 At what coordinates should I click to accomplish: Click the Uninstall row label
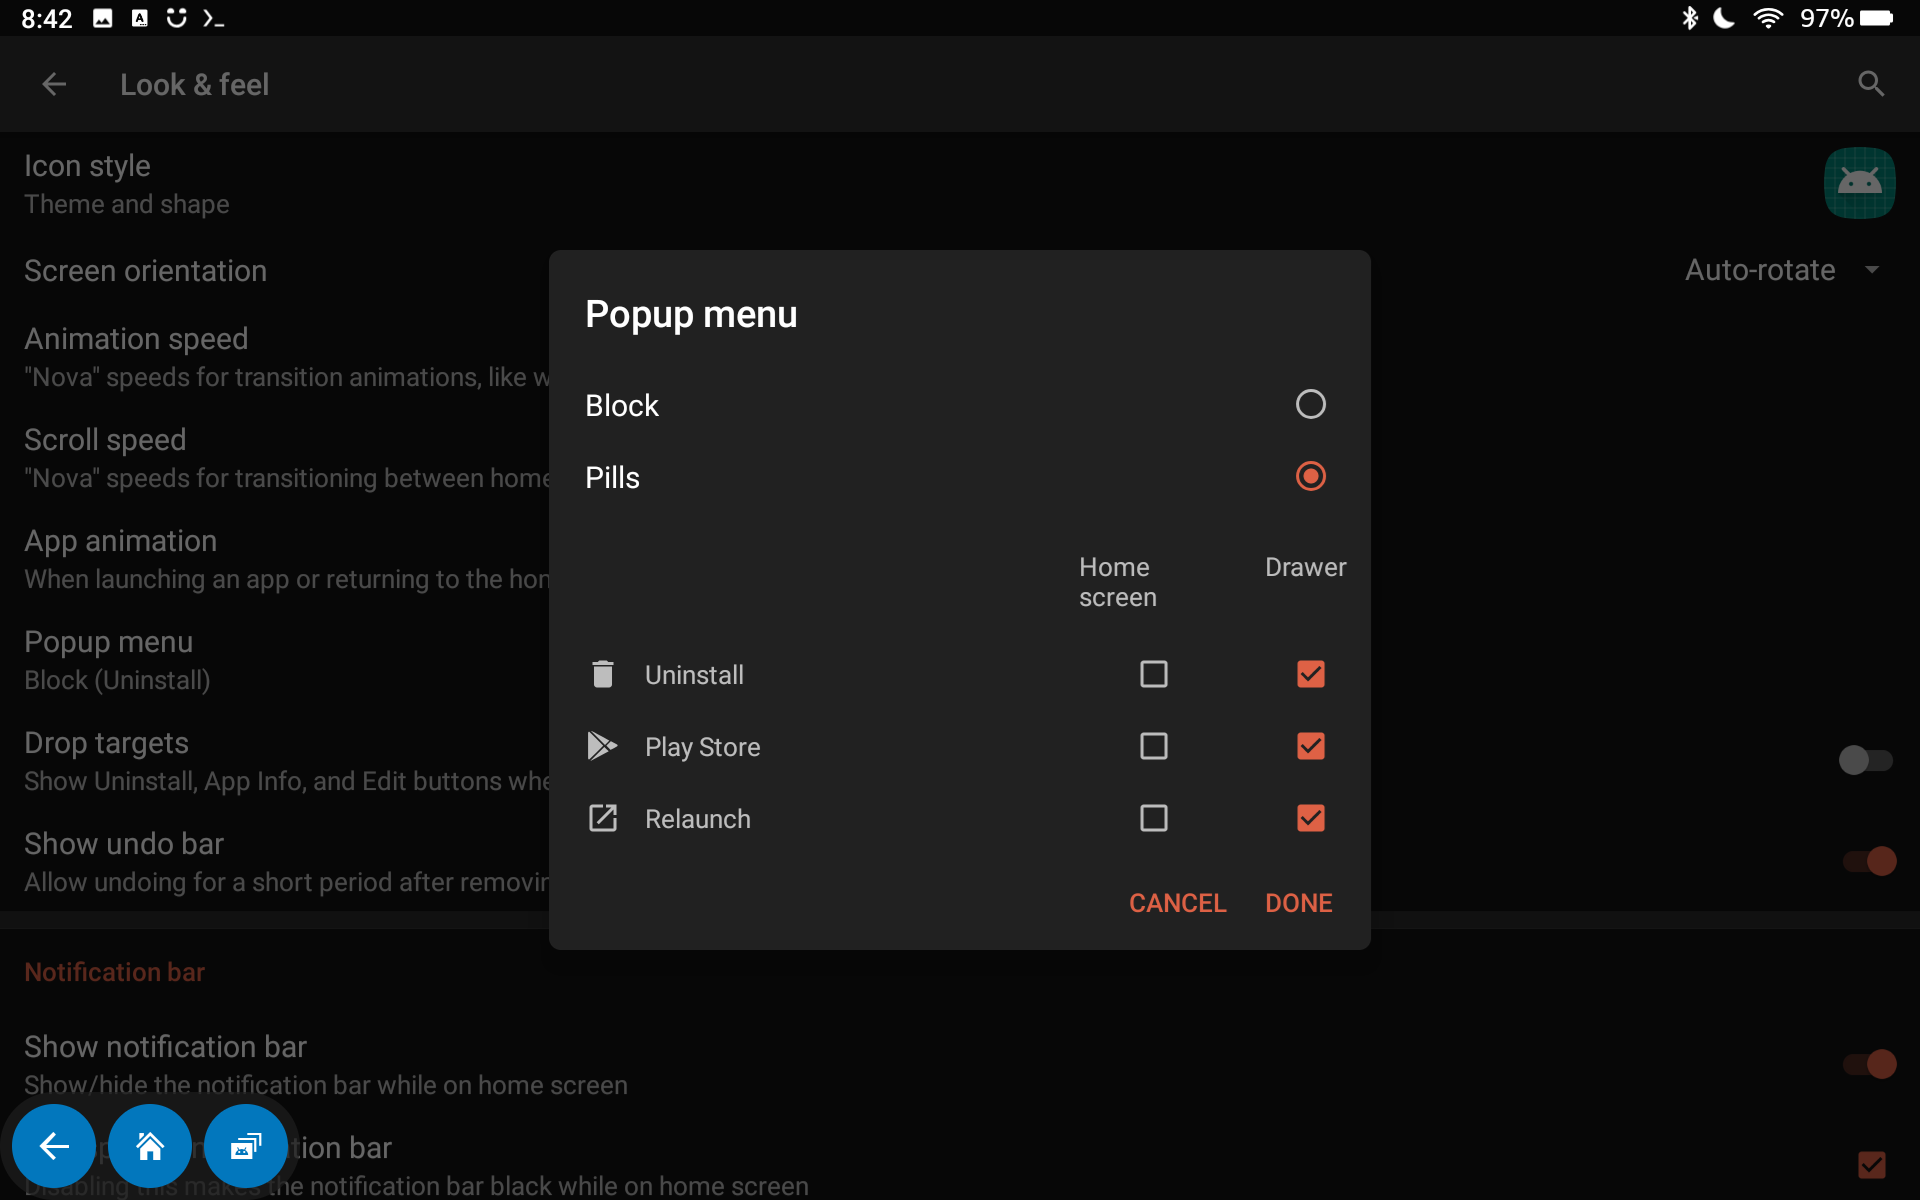tap(694, 675)
